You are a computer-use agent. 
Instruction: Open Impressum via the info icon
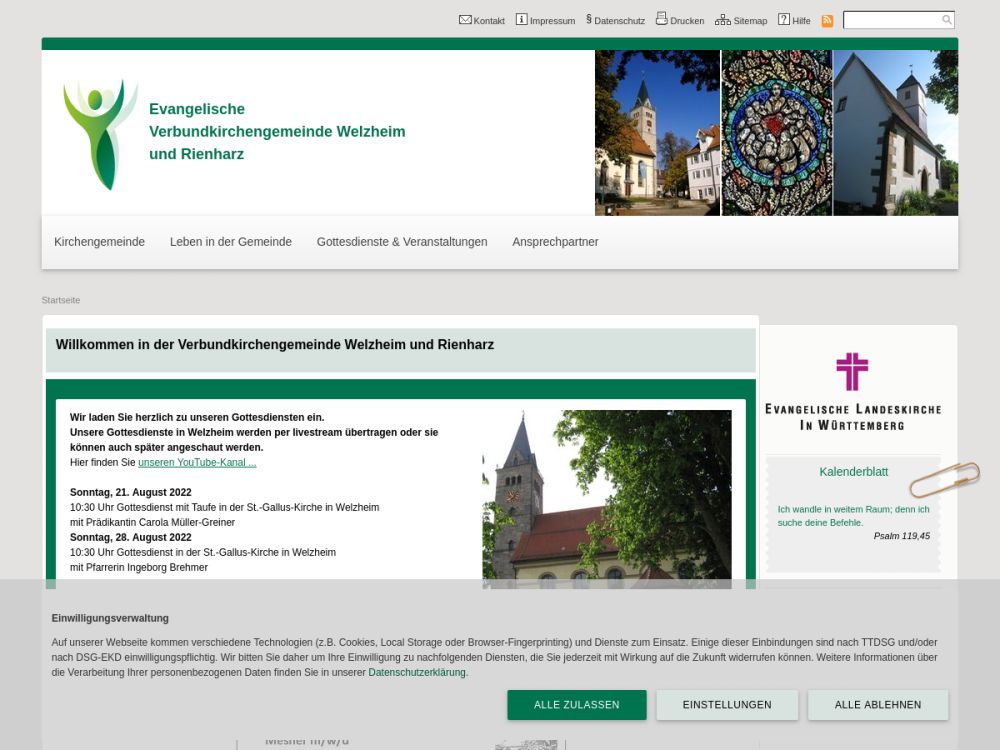(521, 19)
